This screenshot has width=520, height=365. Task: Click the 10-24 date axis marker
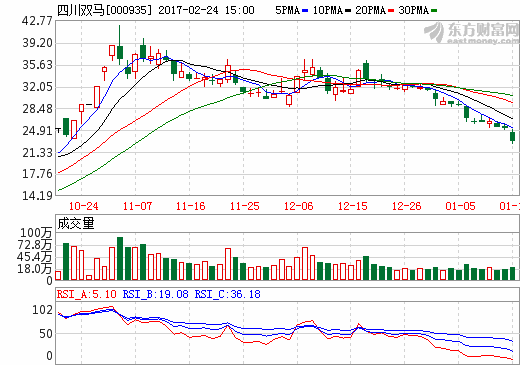point(83,206)
